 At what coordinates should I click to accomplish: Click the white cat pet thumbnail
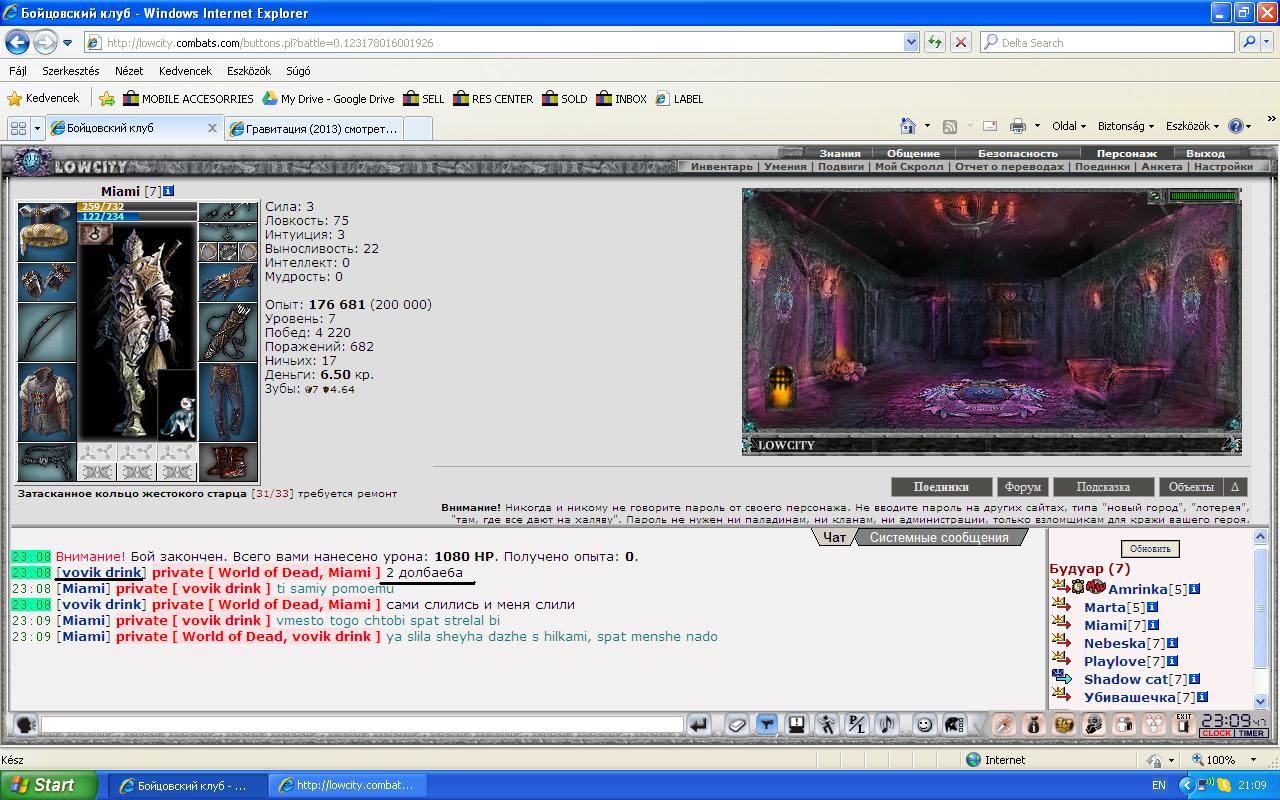[x=177, y=407]
